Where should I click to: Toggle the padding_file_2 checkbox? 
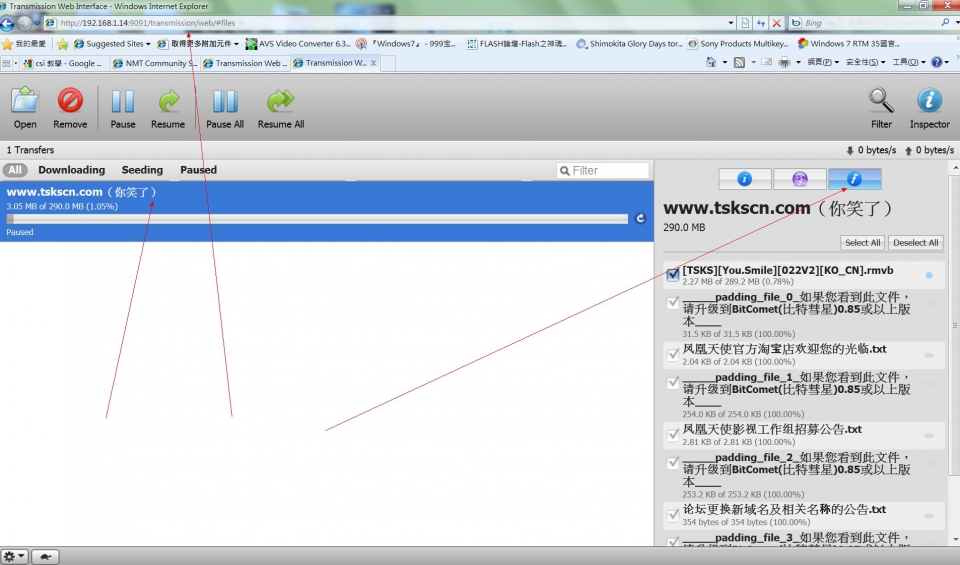coord(673,463)
